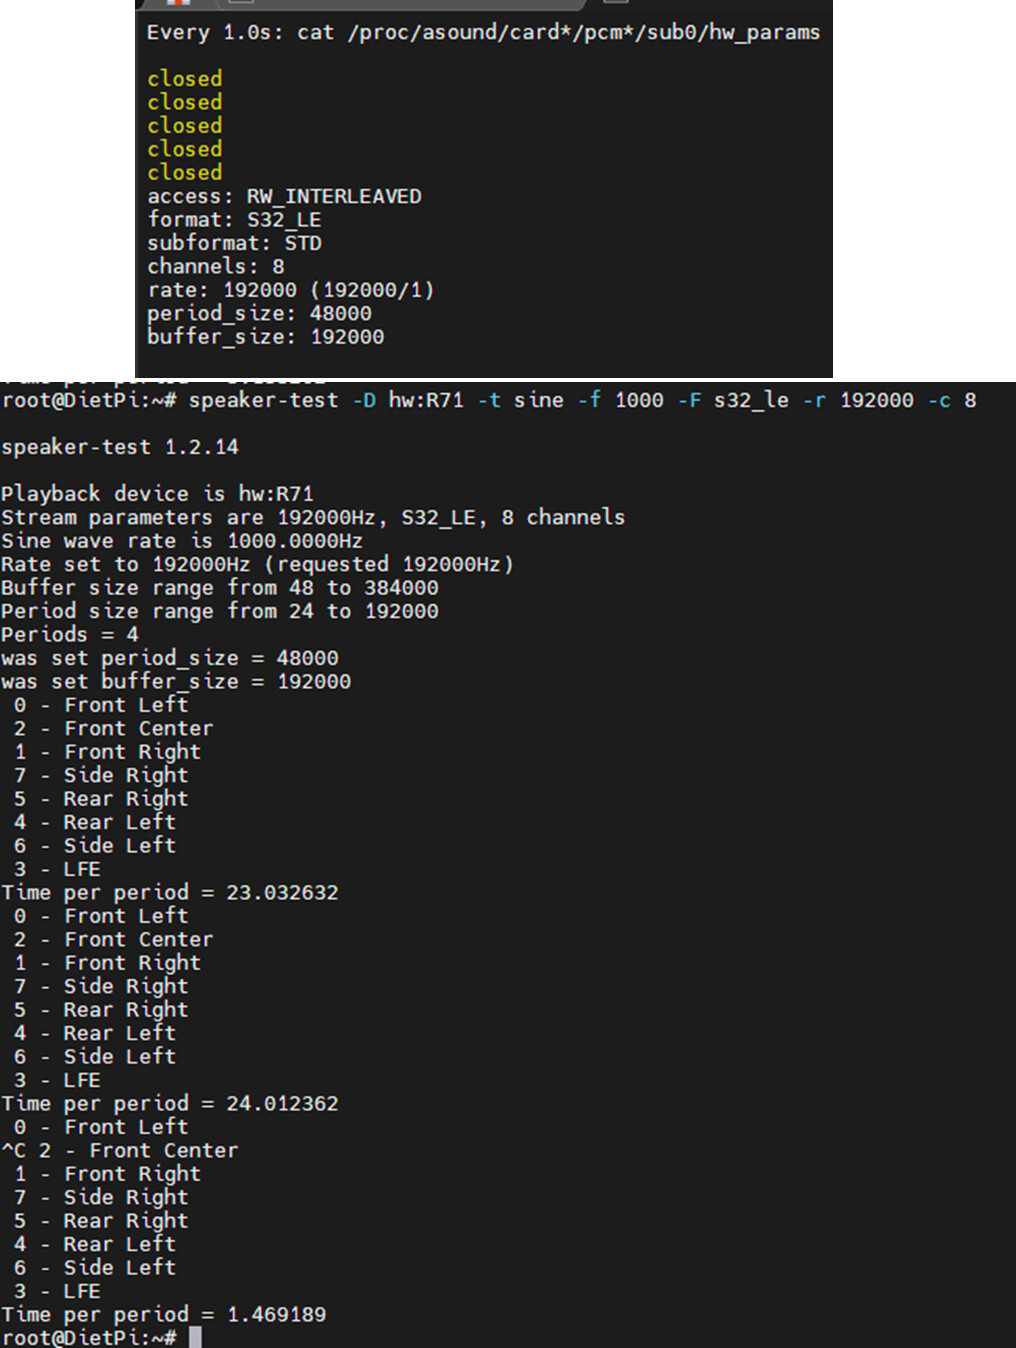Click the 'Stream parameters are 192000Hz' line
This screenshot has width=1016, height=1348.
[312, 517]
